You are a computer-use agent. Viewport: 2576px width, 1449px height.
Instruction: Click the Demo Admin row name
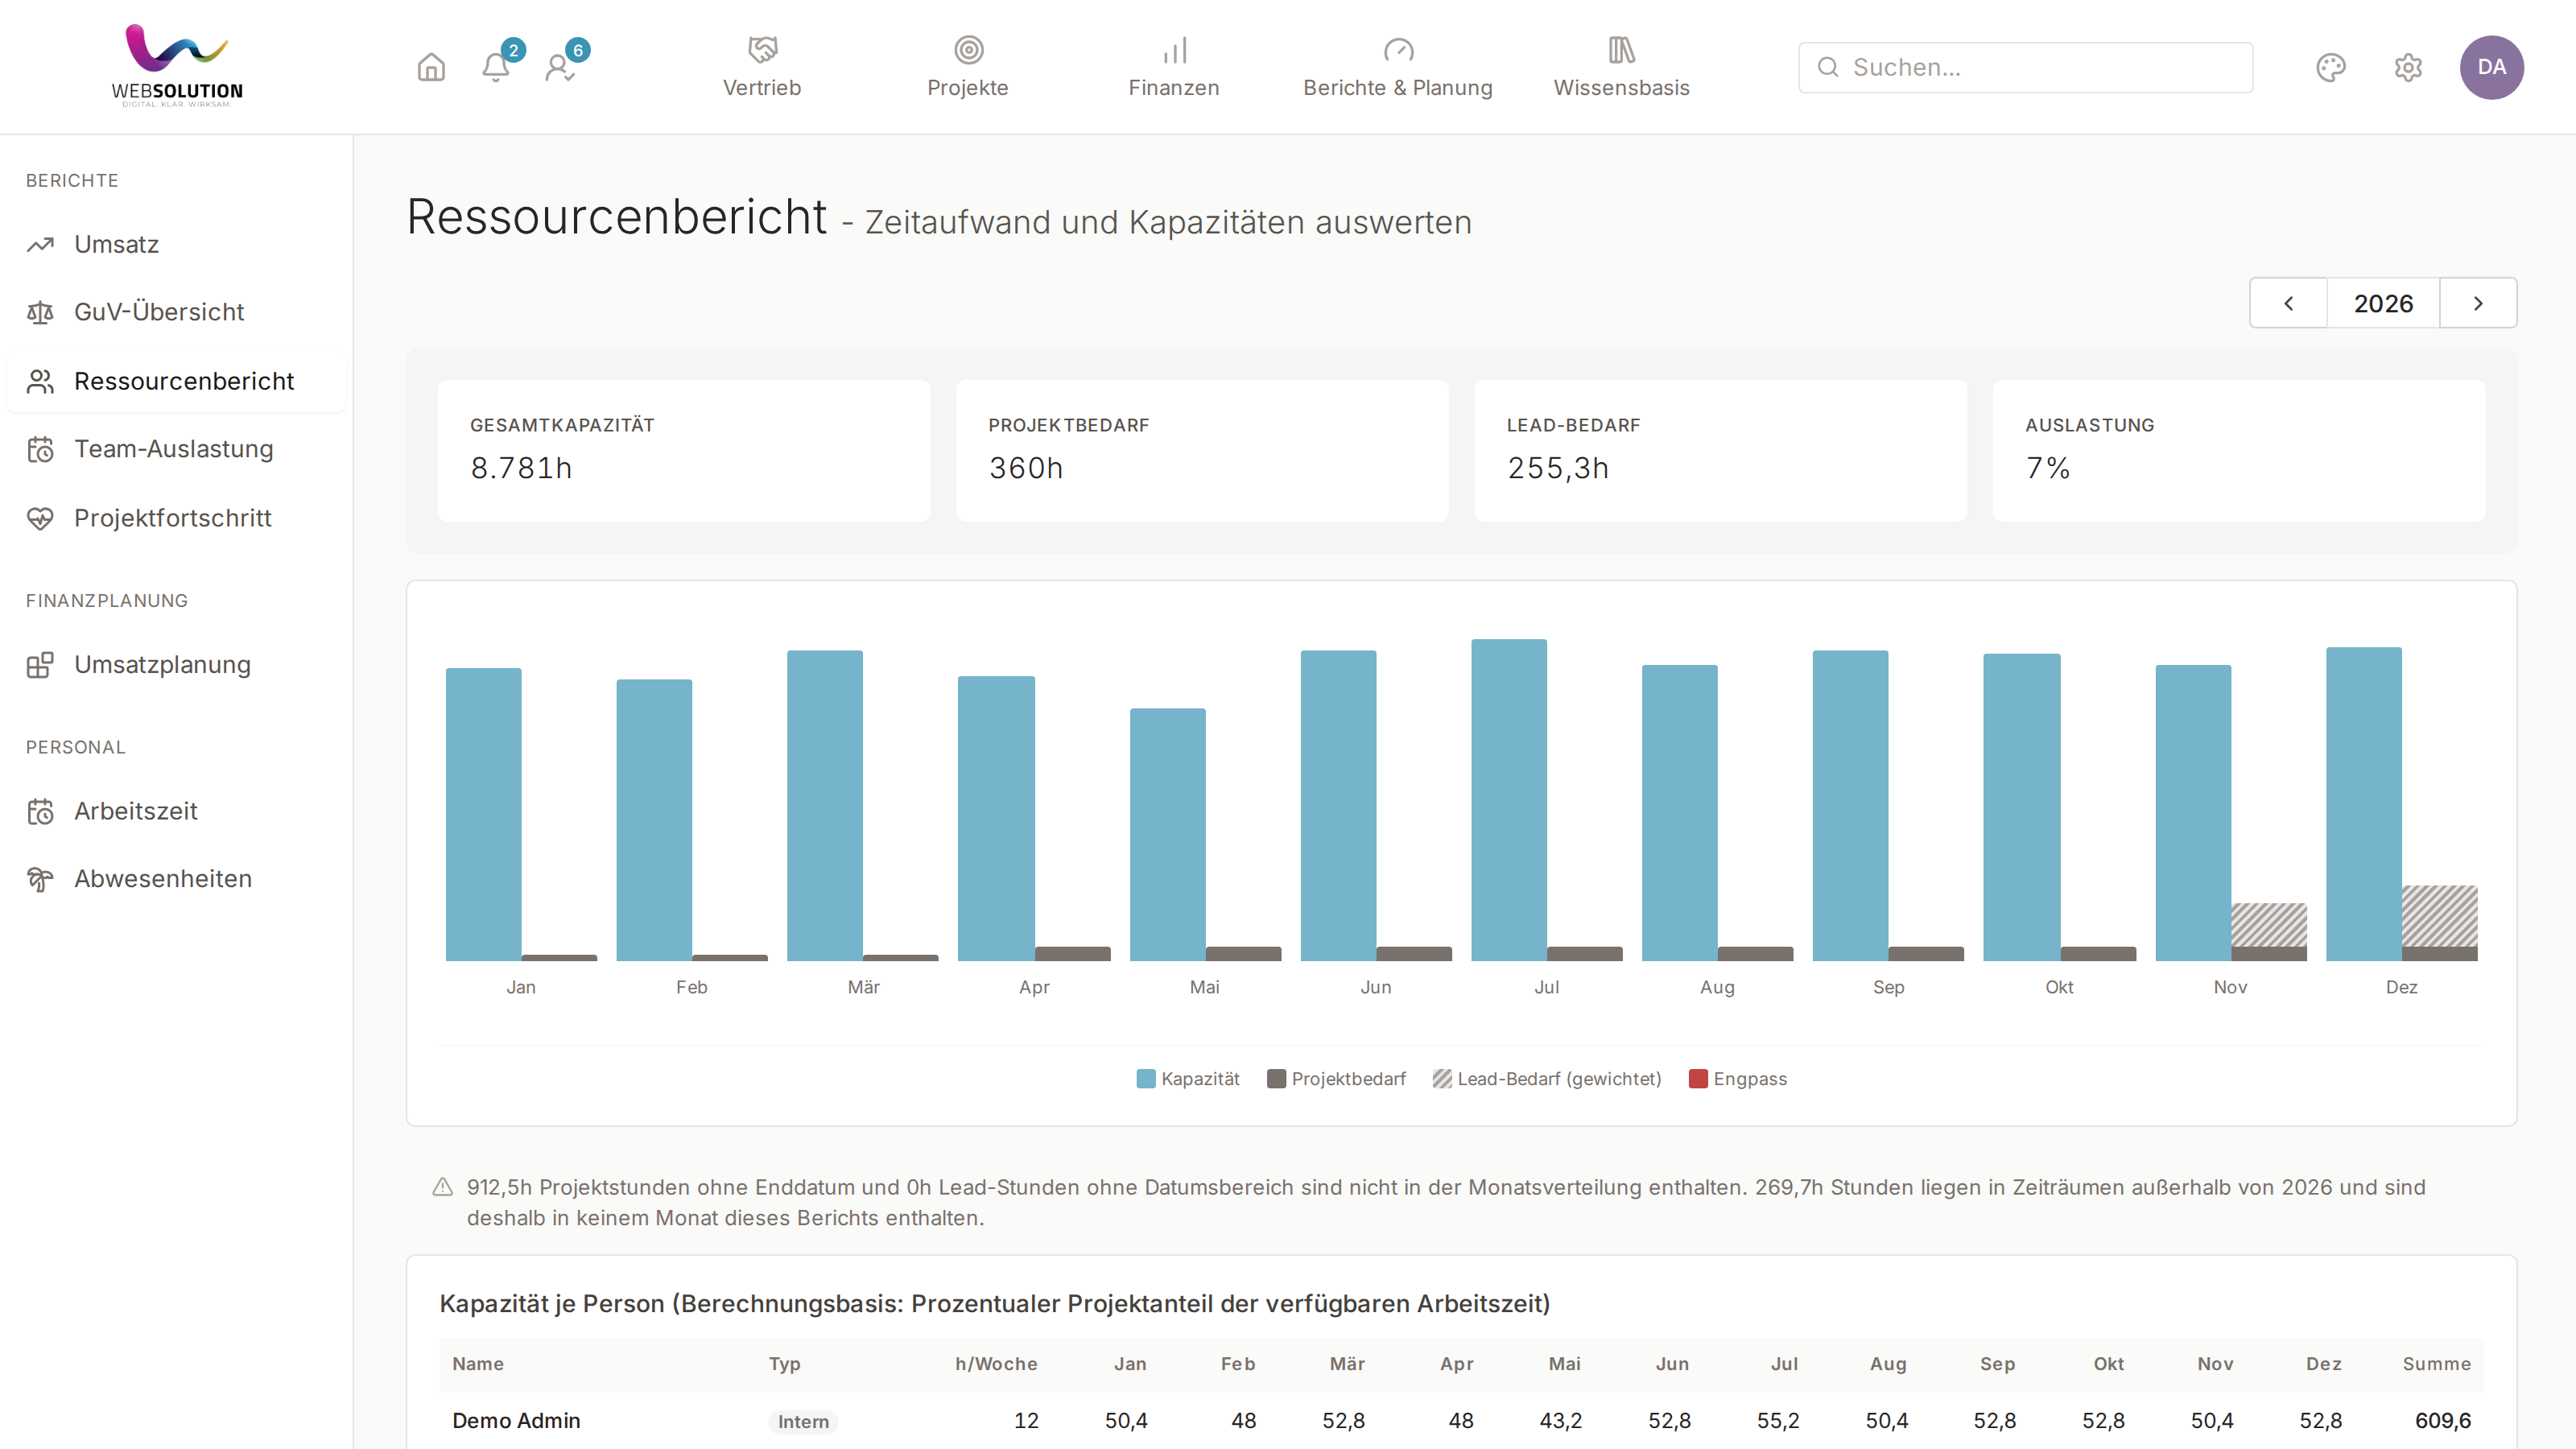coord(516,1420)
